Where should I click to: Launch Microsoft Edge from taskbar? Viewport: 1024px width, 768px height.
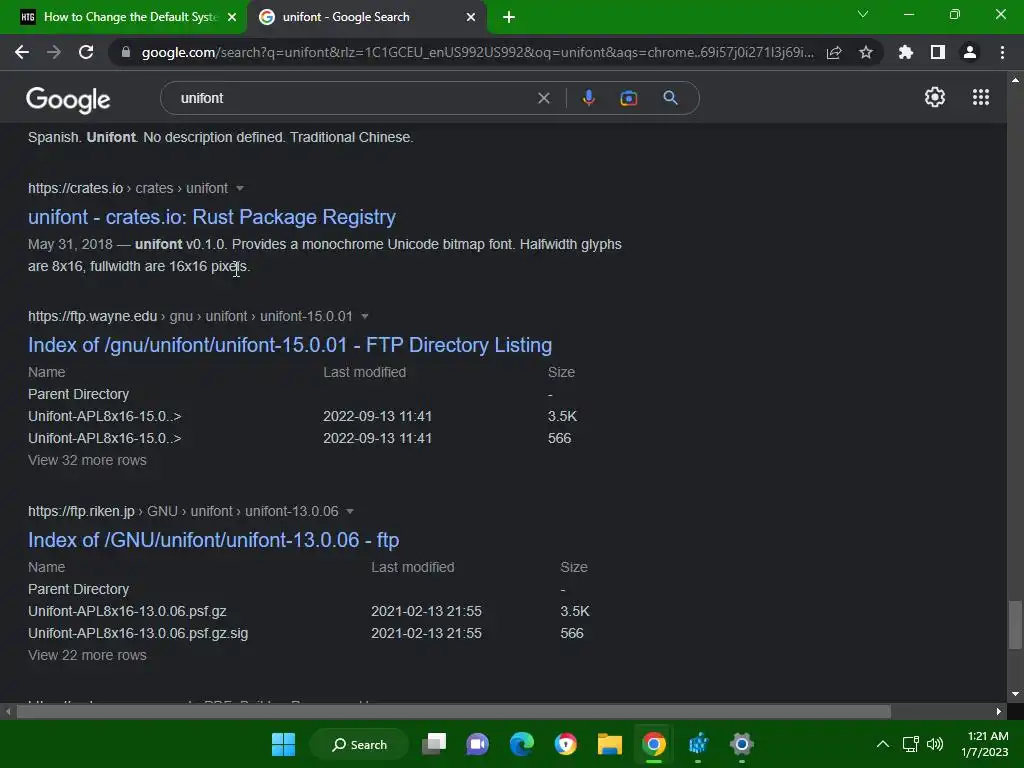coord(521,744)
